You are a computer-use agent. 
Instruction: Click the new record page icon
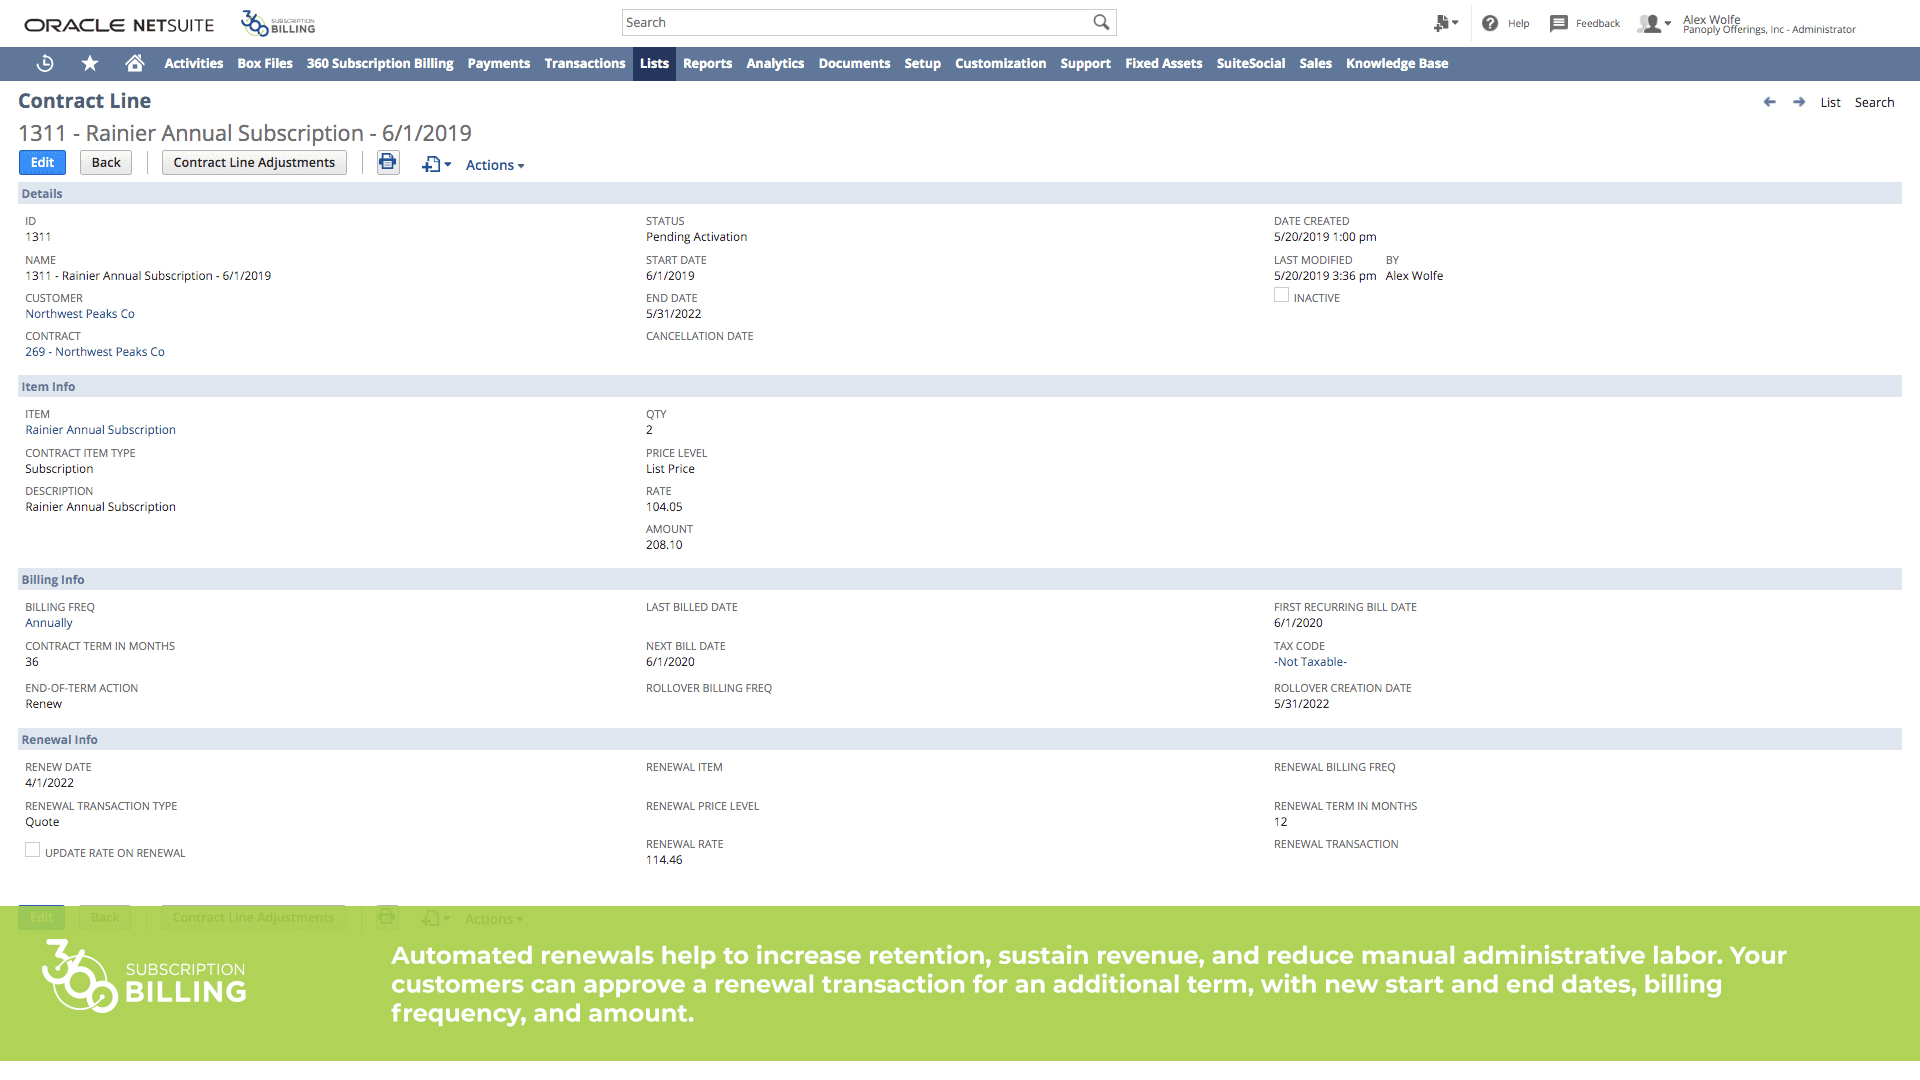[x=431, y=164]
